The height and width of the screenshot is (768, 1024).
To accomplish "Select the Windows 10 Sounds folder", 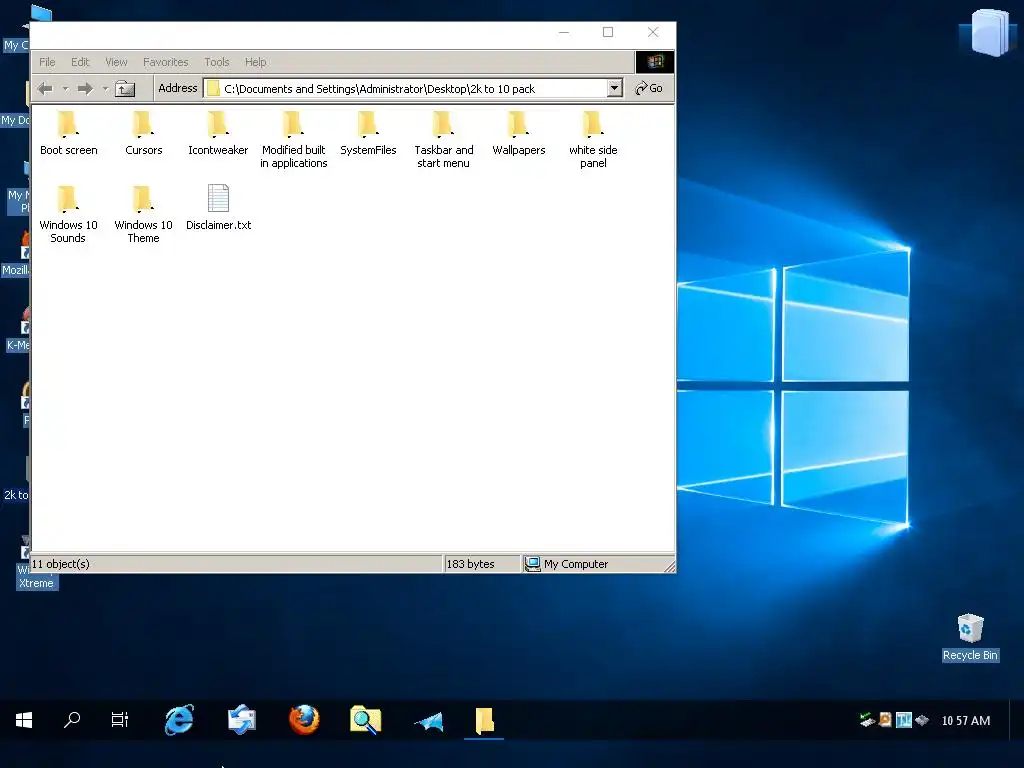I will tap(68, 215).
